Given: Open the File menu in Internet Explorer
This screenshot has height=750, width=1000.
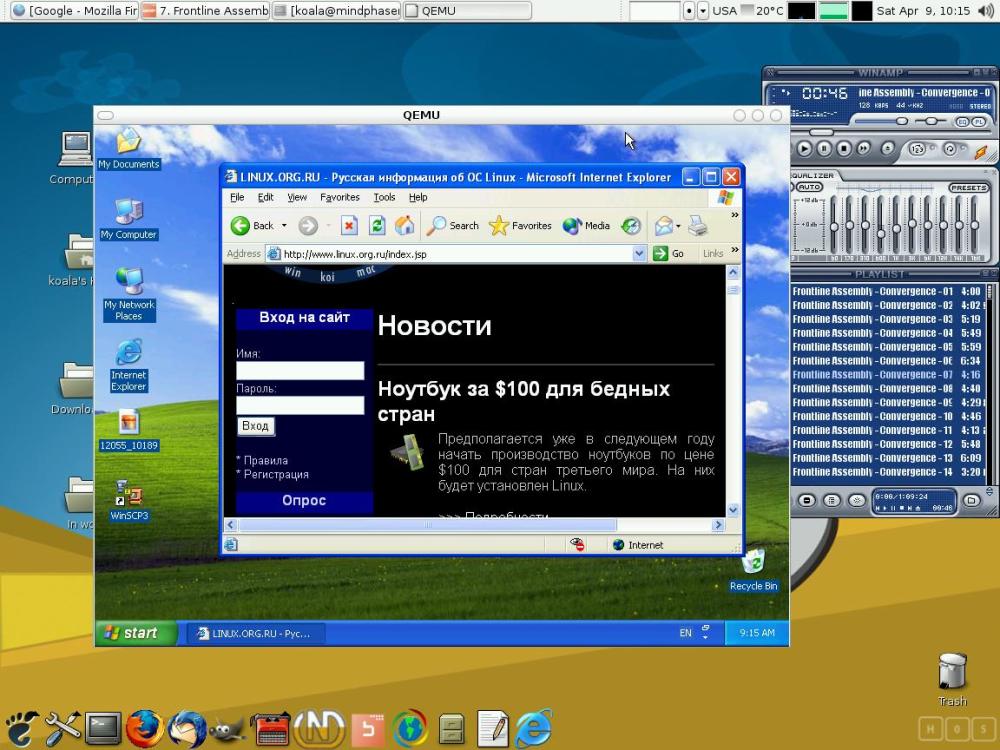Looking at the screenshot, I should tap(237, 197).
